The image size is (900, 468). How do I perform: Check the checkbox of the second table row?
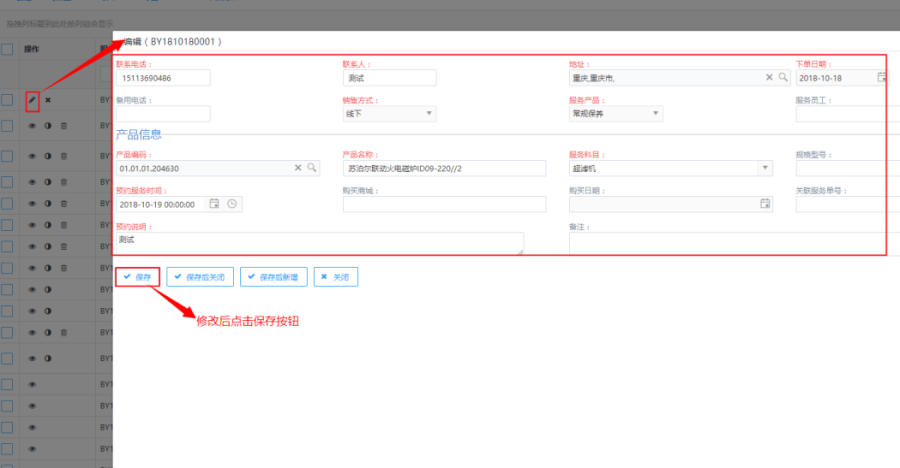(7, 126)
